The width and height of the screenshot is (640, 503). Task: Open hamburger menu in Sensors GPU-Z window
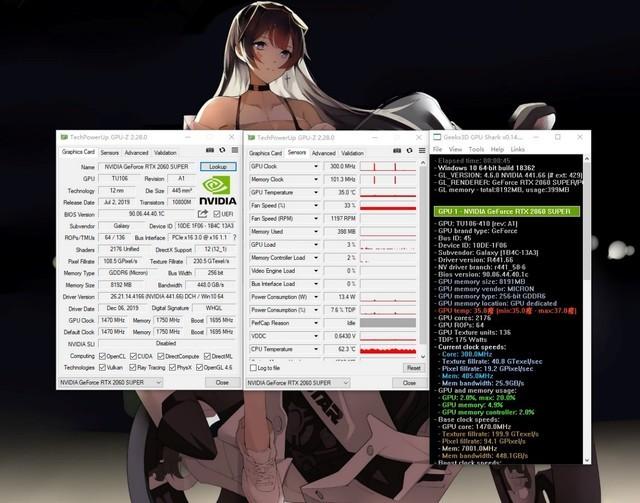click(422, 151)
